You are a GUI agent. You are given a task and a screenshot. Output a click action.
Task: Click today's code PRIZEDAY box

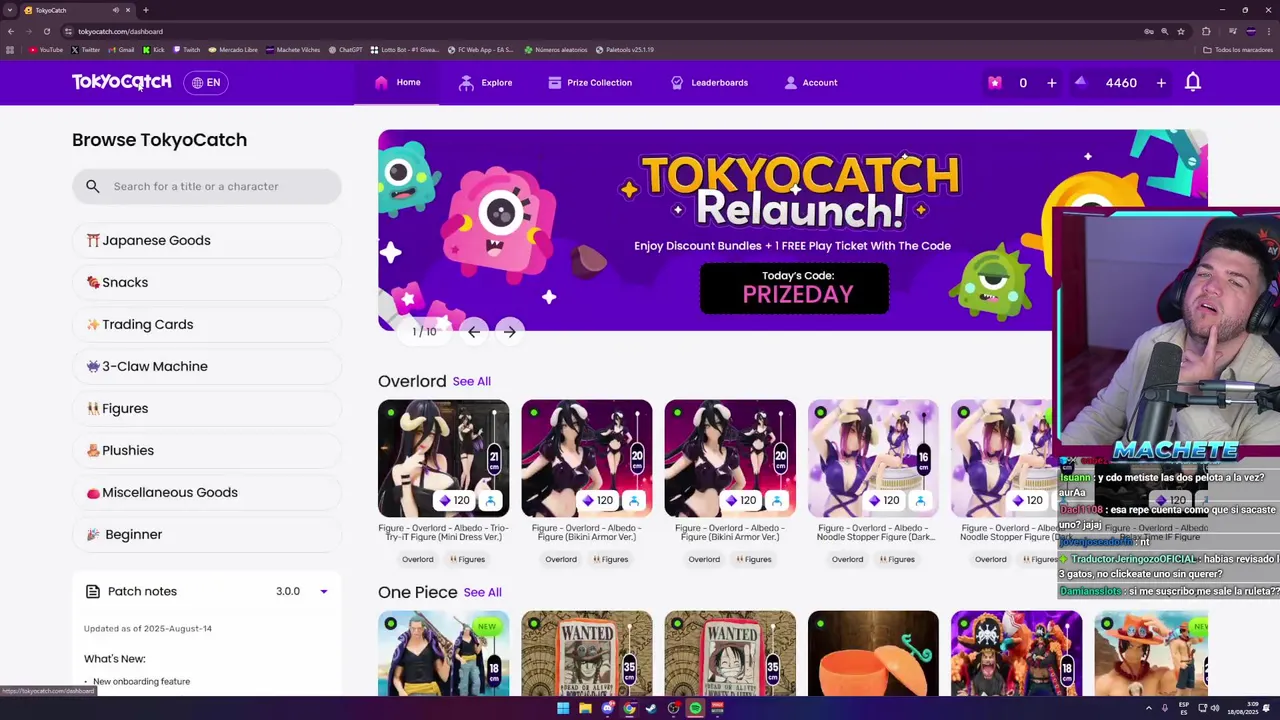[794, 288]
